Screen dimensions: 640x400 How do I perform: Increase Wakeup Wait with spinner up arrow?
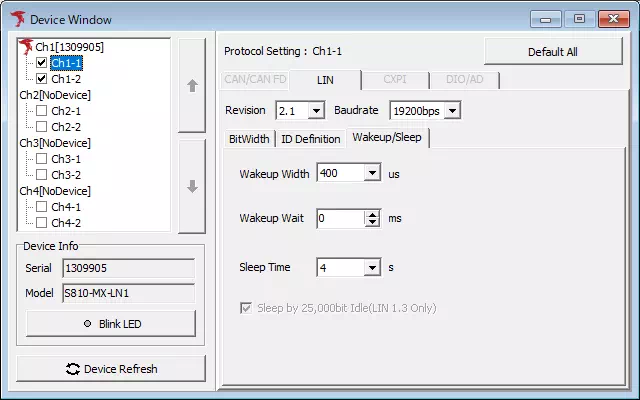373,213
